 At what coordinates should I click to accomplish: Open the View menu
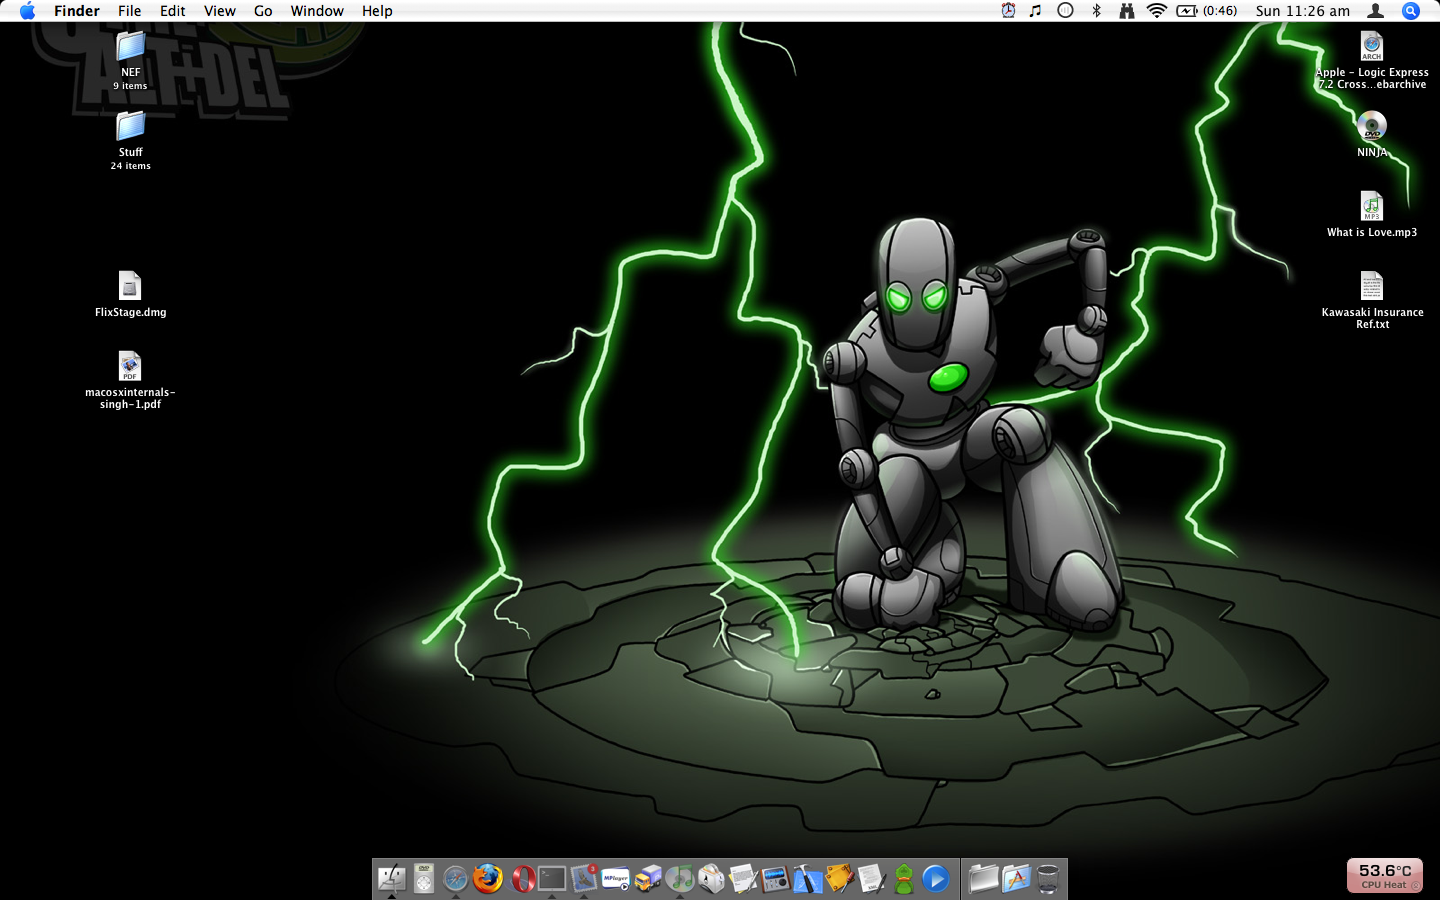(x=219, y=11)
